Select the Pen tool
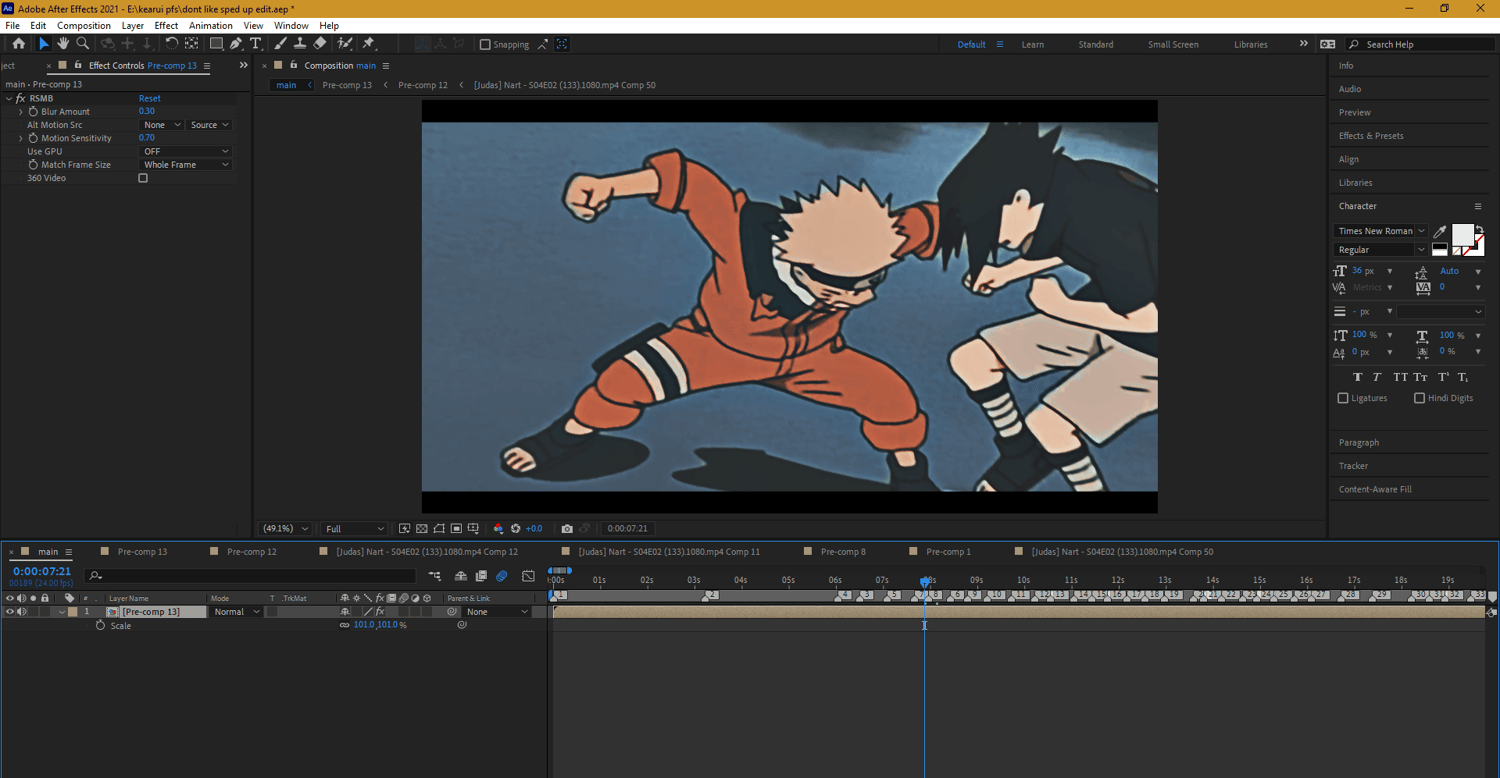Screen dimensions: 1500x778 [x=236, y=44]
